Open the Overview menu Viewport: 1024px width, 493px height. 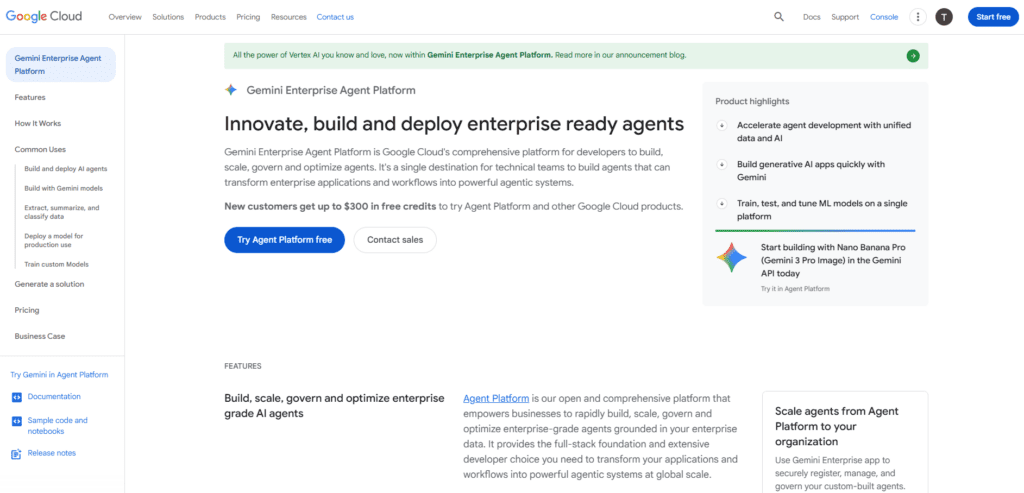point(125,17)
